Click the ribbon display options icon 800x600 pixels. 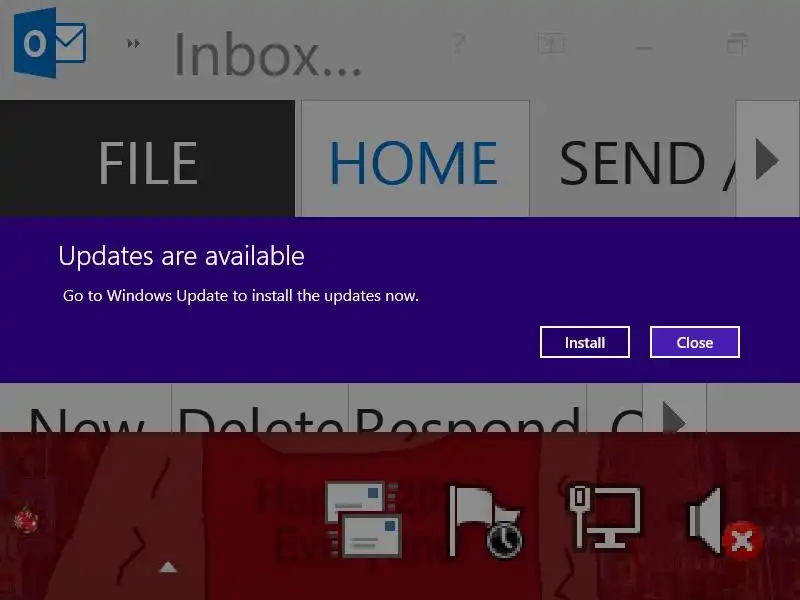pos(551,44)
